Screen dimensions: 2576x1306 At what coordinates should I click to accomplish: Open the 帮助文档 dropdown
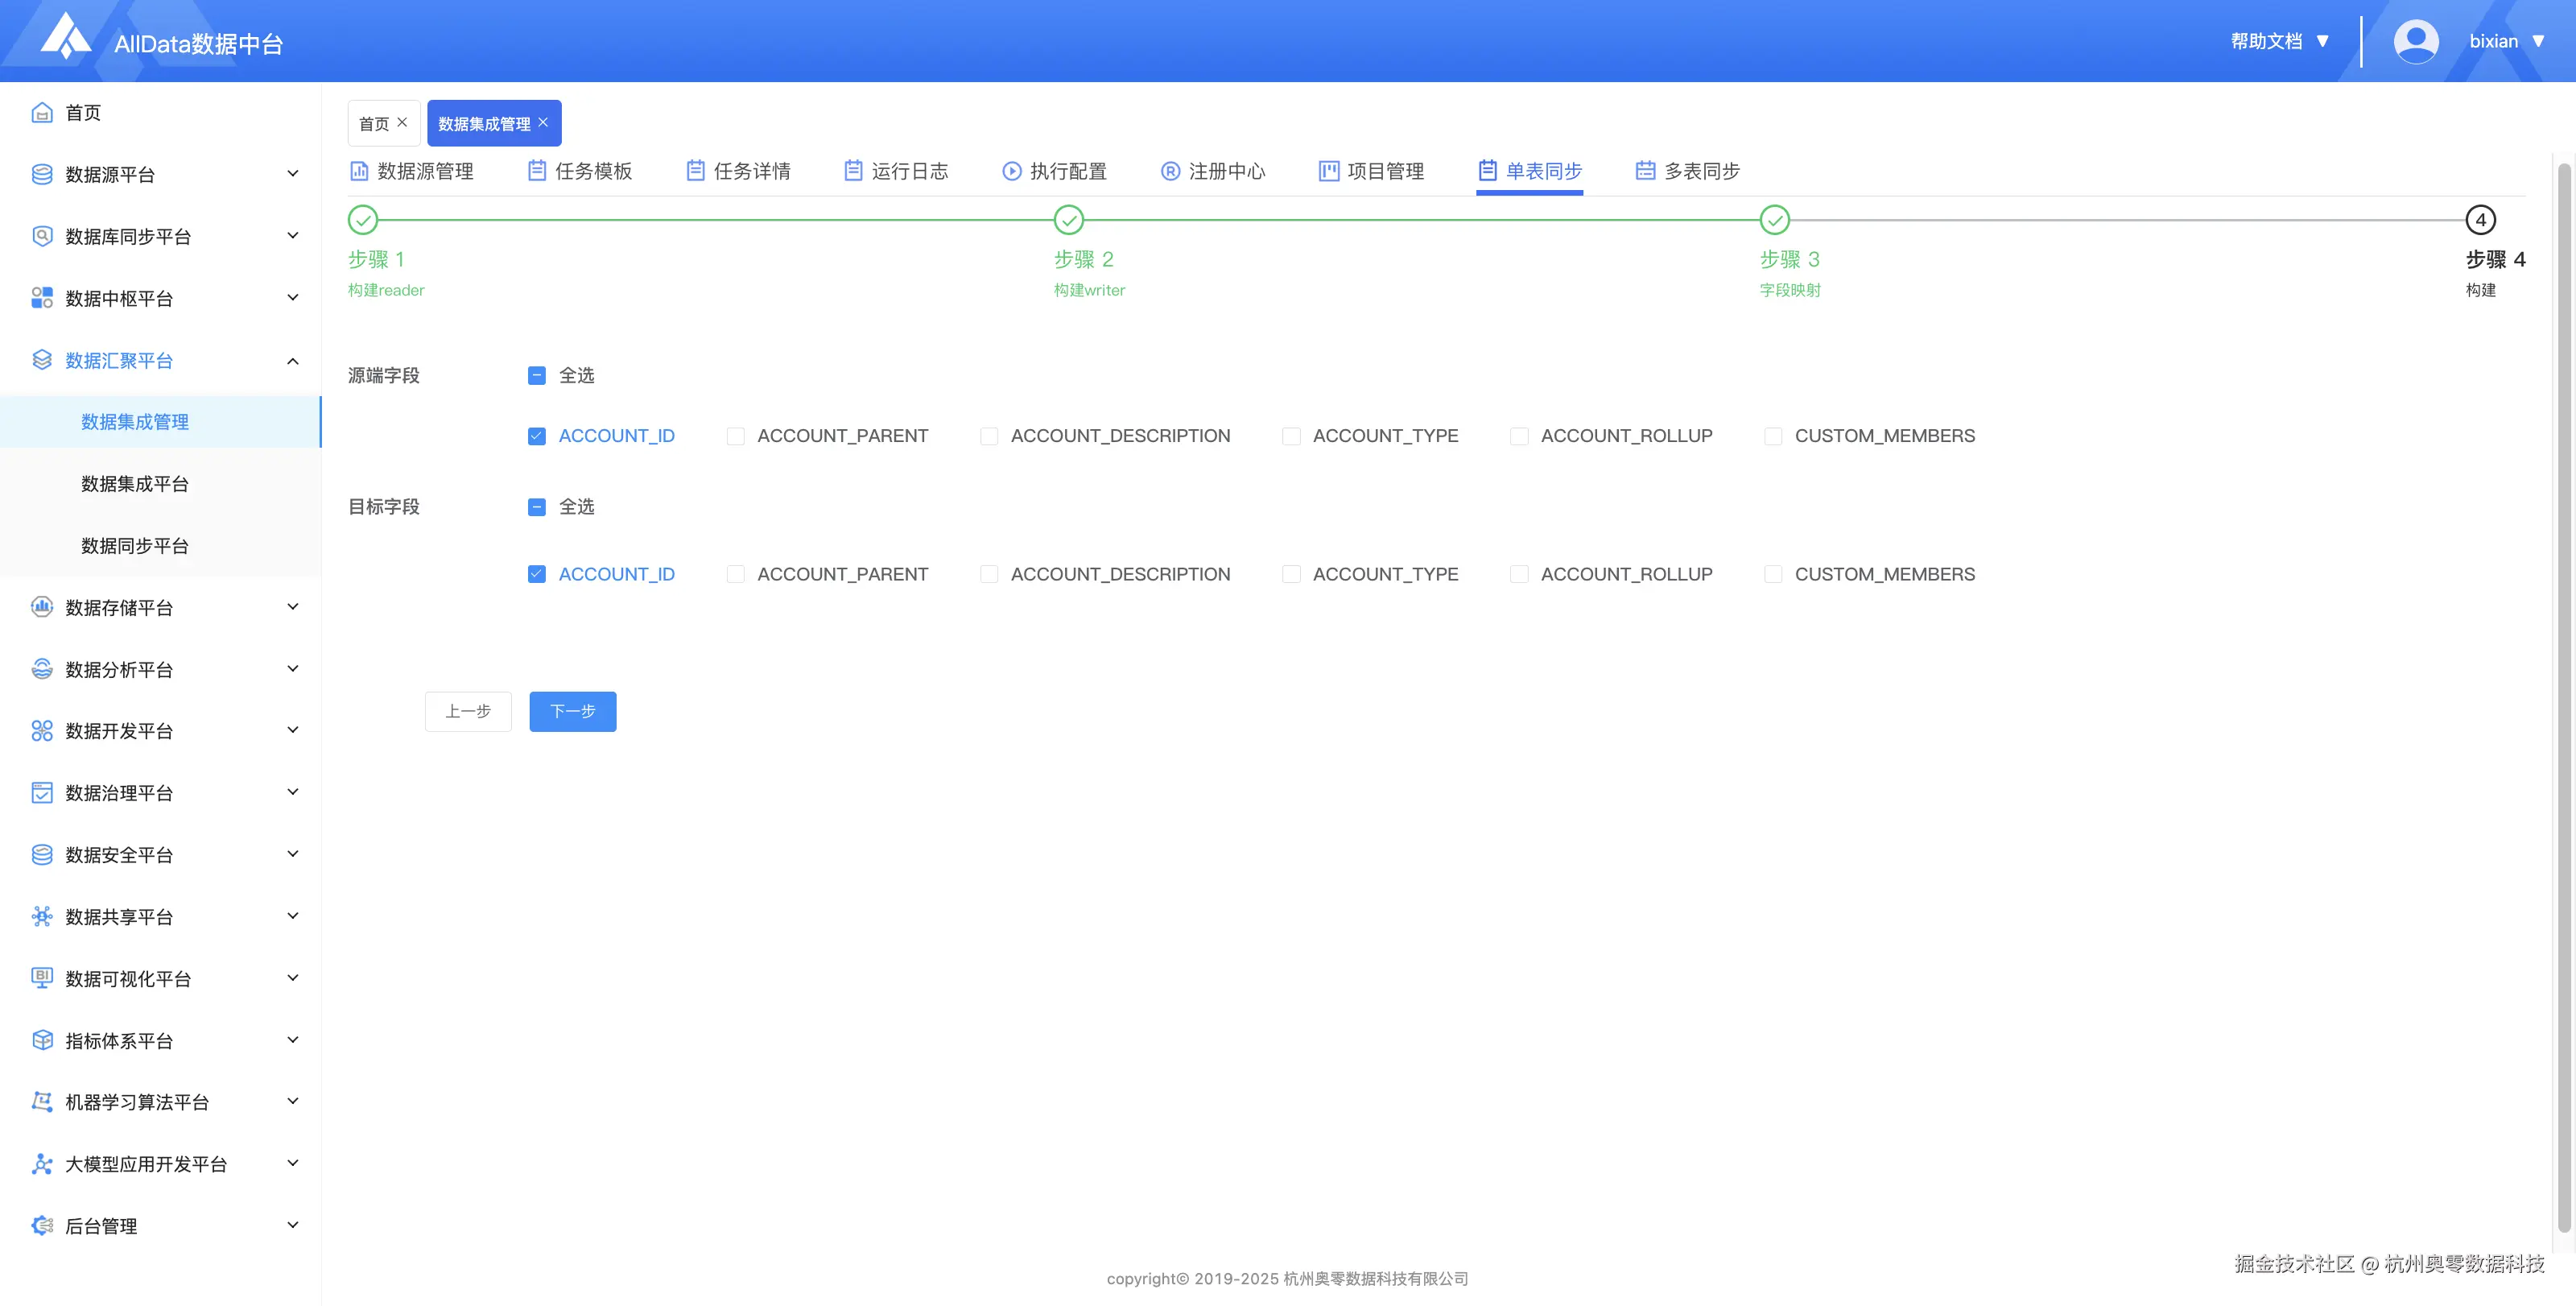click(2279, 41)
